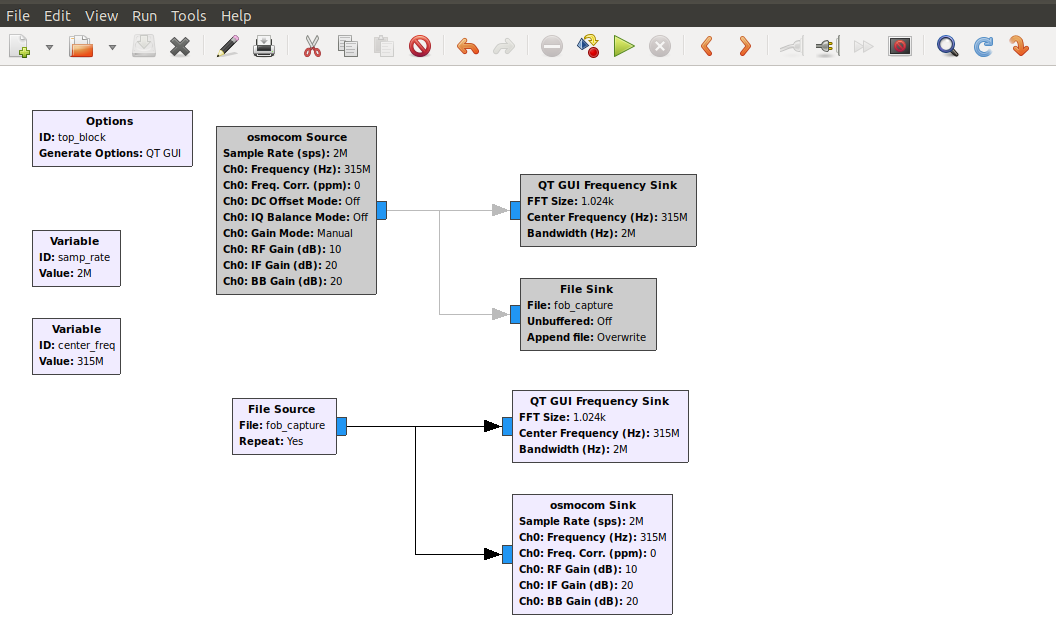This screenshot has width=1056, height=636.
Task: Paste block from clipboard
Action: pyautogui.click(x=384, y=46)
